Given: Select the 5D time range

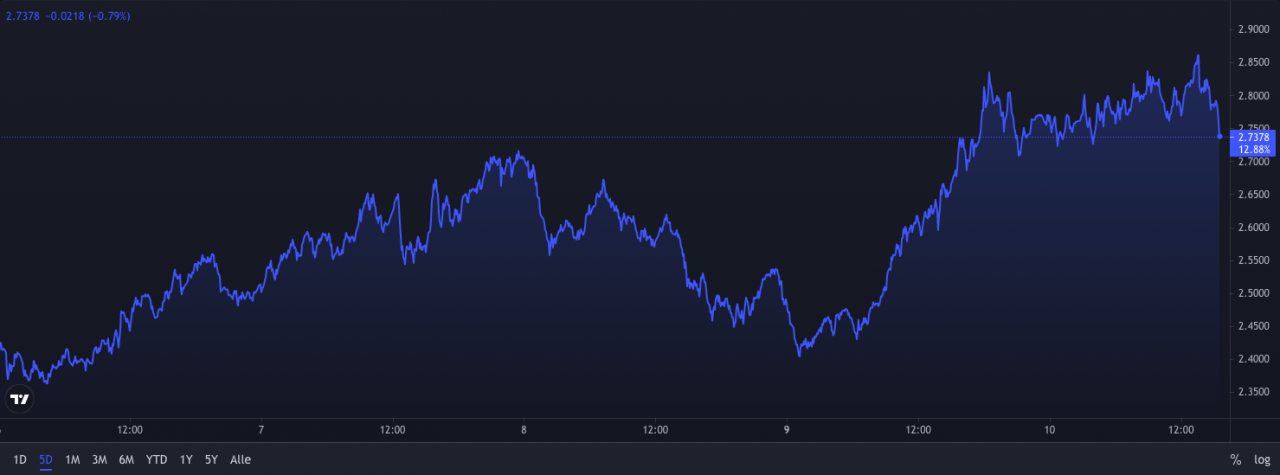Looking at the screenshot, I should pos(46,460).
